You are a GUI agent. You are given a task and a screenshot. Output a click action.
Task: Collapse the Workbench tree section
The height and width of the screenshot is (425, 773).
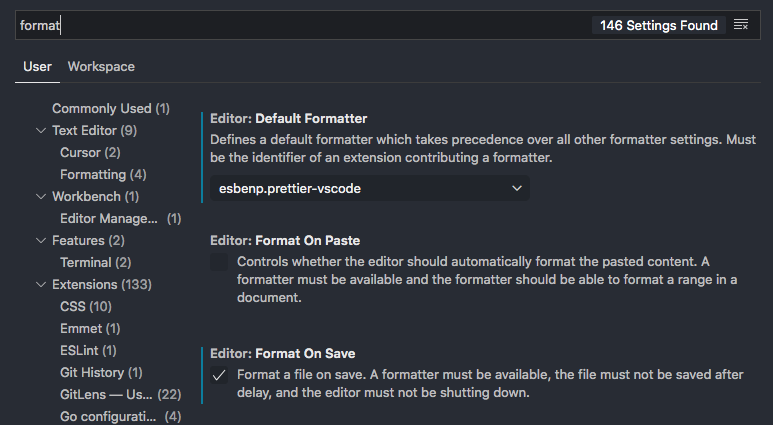click(41, 197)
